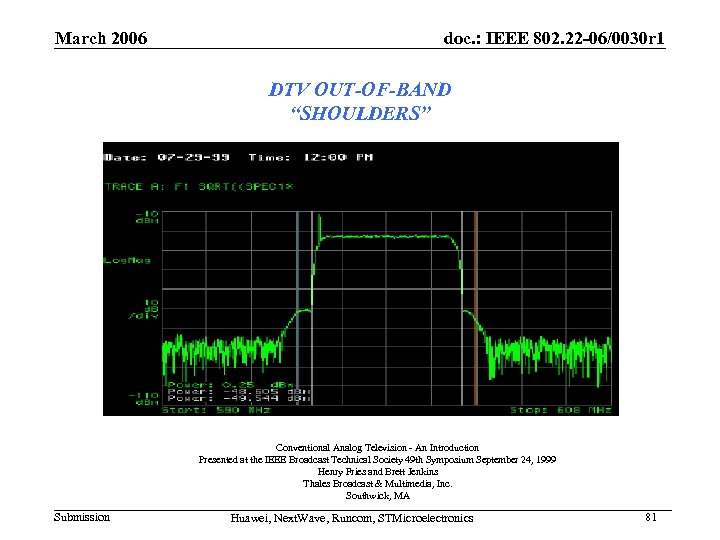Click the 'Date: 07-29-99' readout

pyautogui.click(x=167, y=158)
